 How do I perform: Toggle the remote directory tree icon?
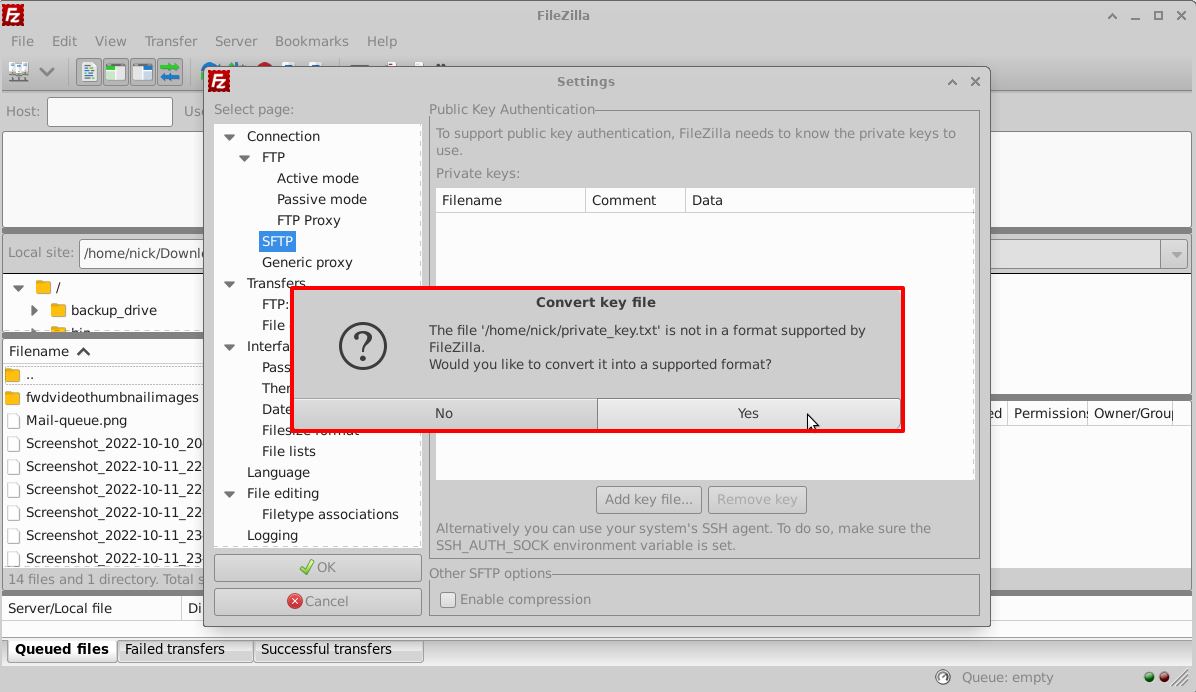pos(143,72)
